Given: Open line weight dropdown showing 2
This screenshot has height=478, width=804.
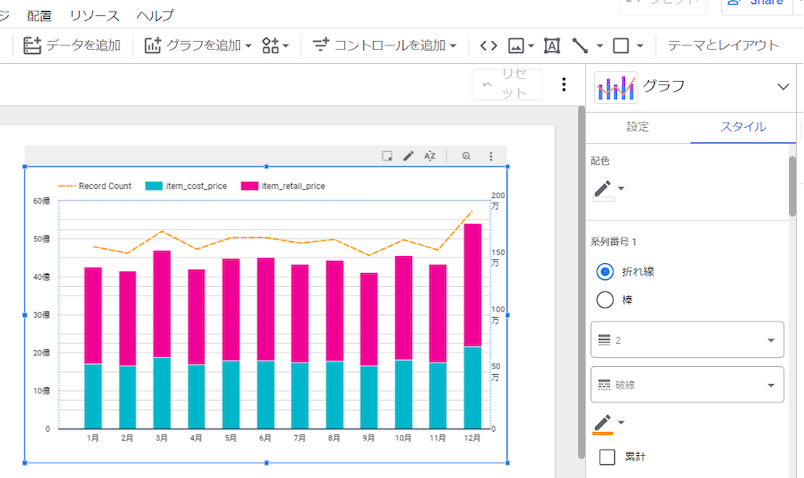Looking at the screenshot, I should [x=687, y=340].
